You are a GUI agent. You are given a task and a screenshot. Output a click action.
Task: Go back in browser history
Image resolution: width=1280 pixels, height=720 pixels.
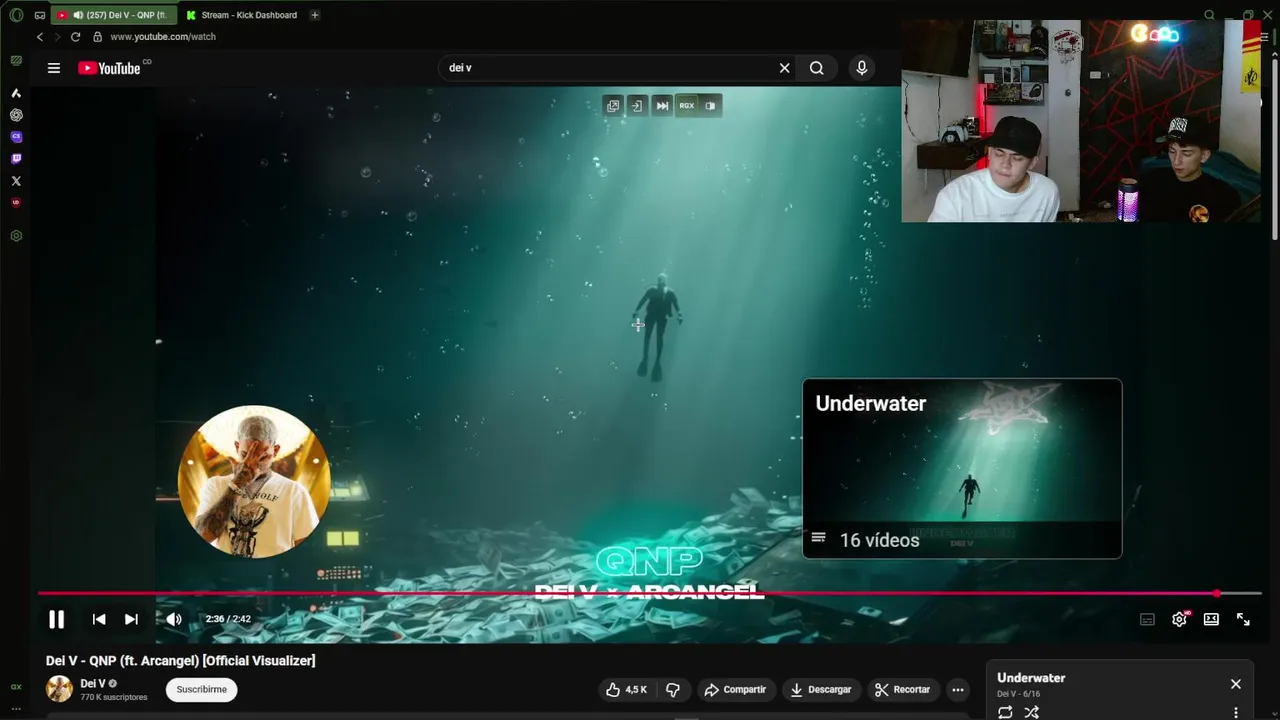click(x=40, y=37)
